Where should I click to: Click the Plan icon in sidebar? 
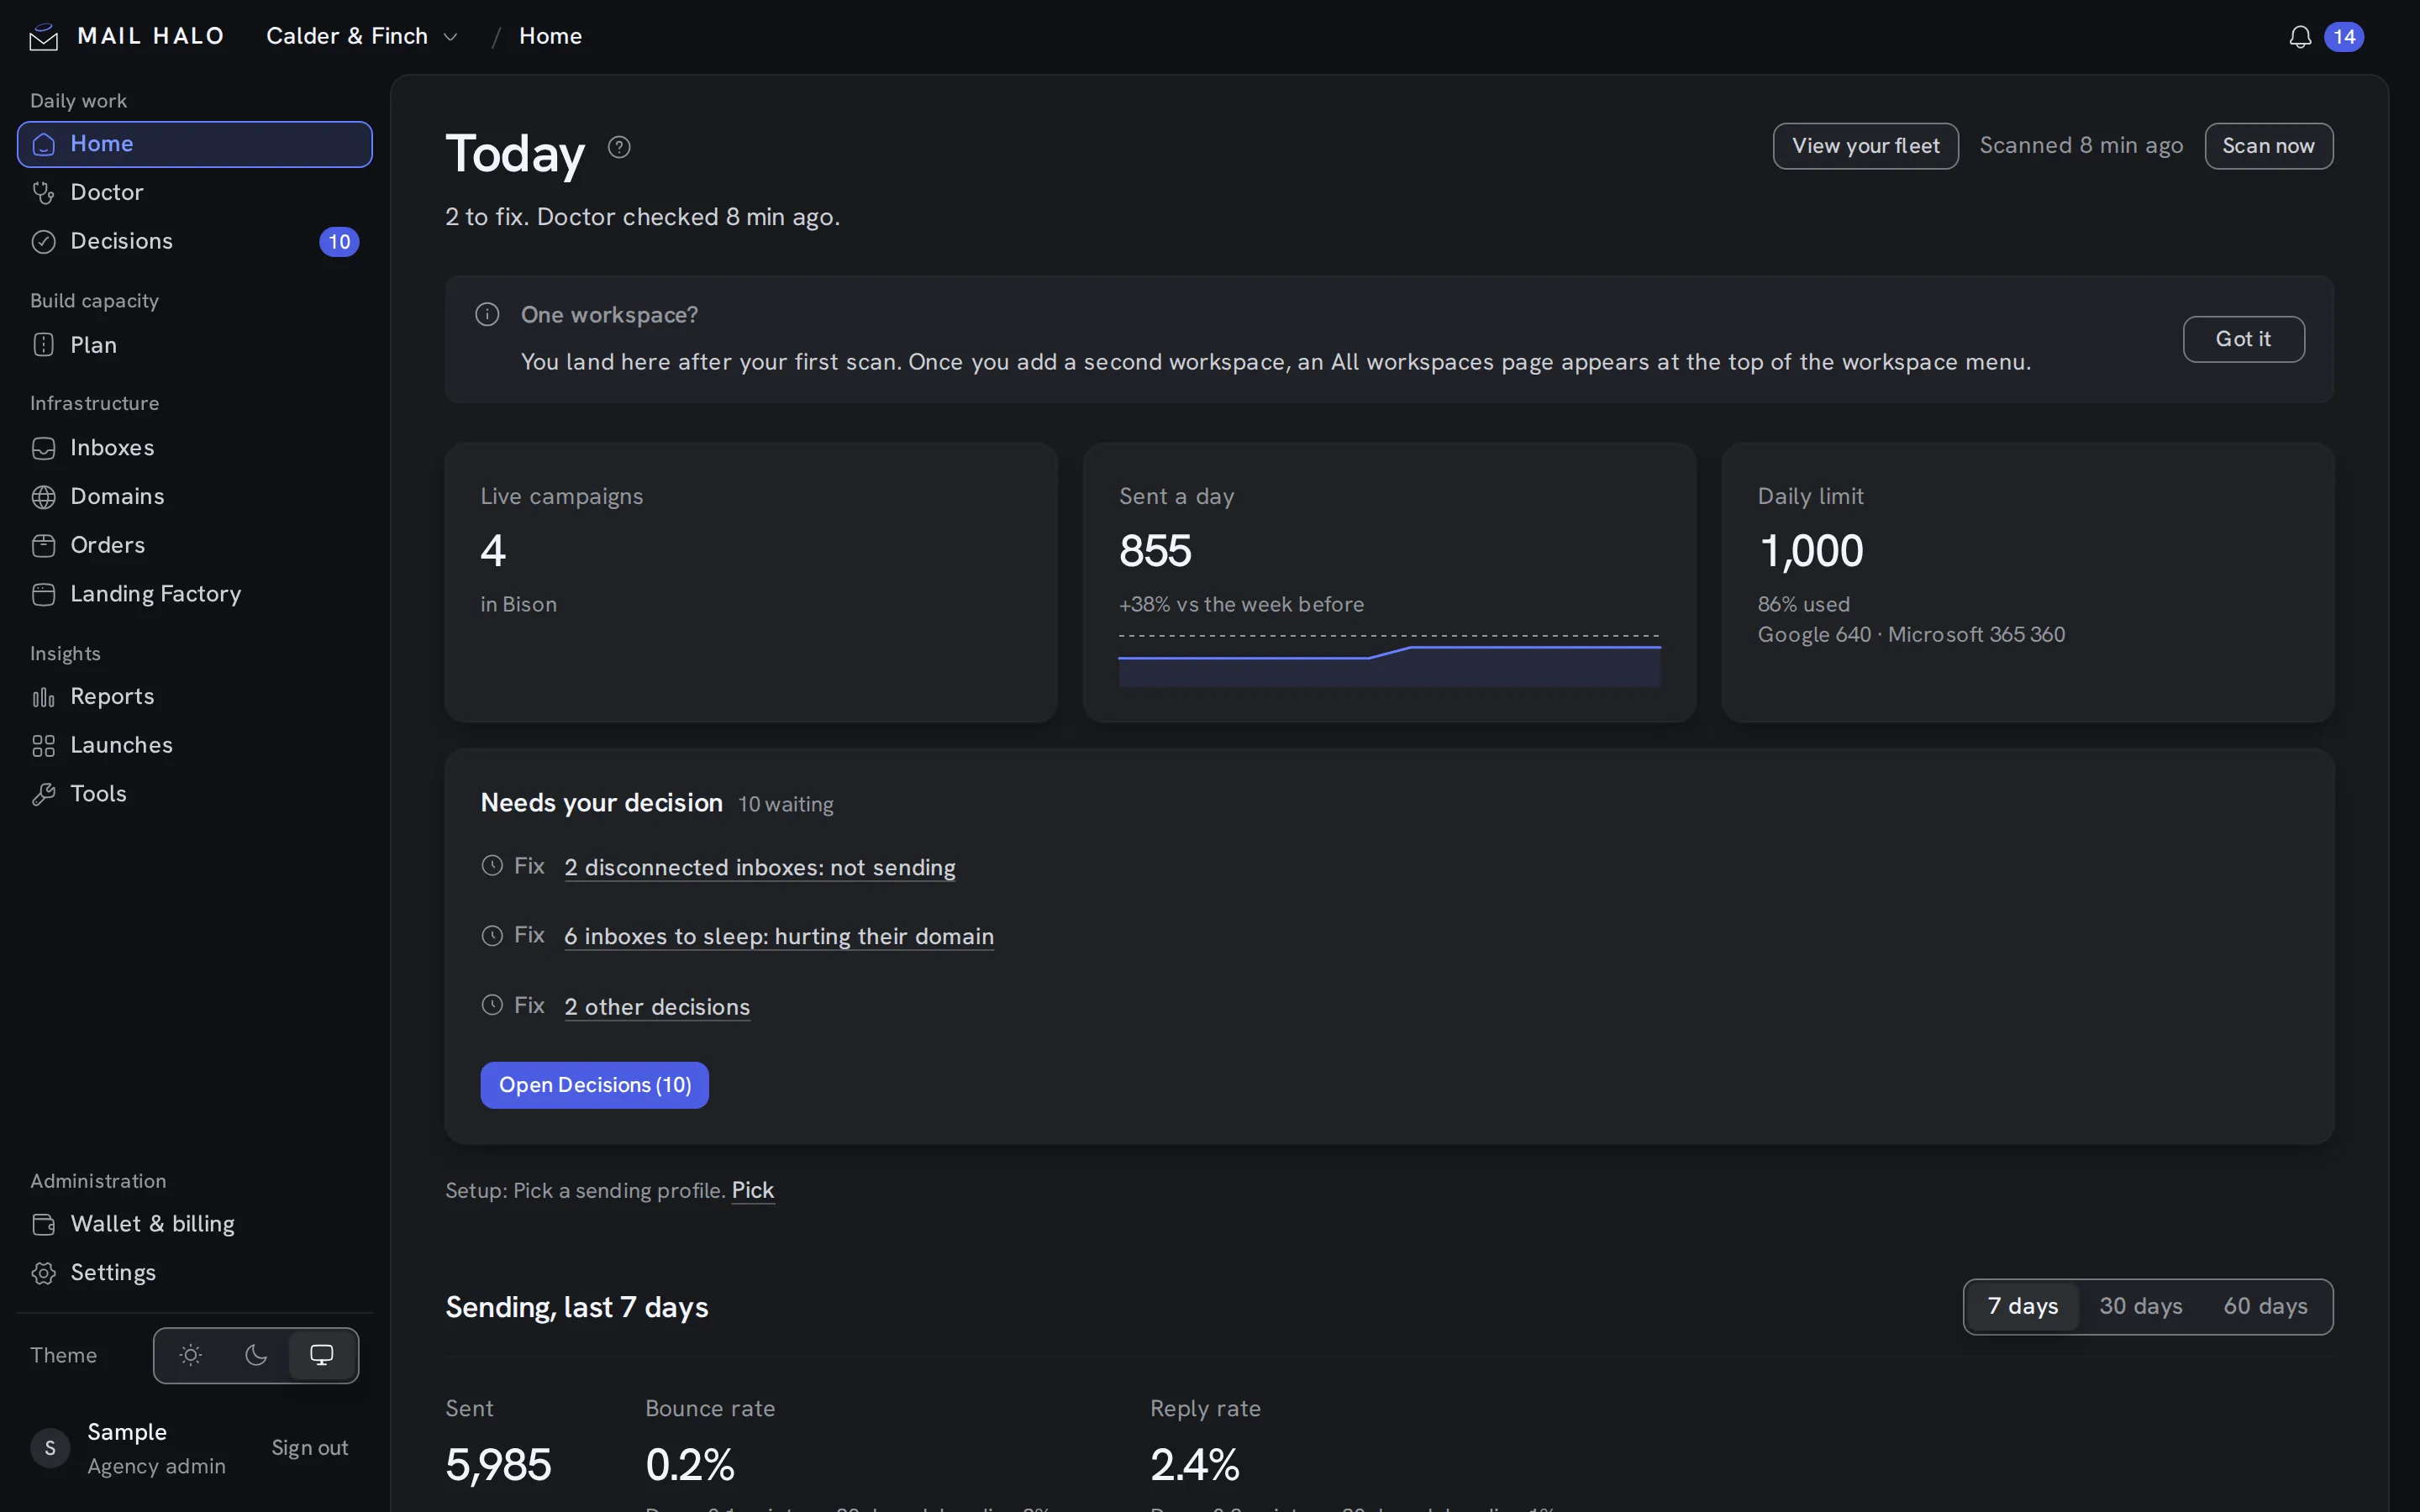44,345
